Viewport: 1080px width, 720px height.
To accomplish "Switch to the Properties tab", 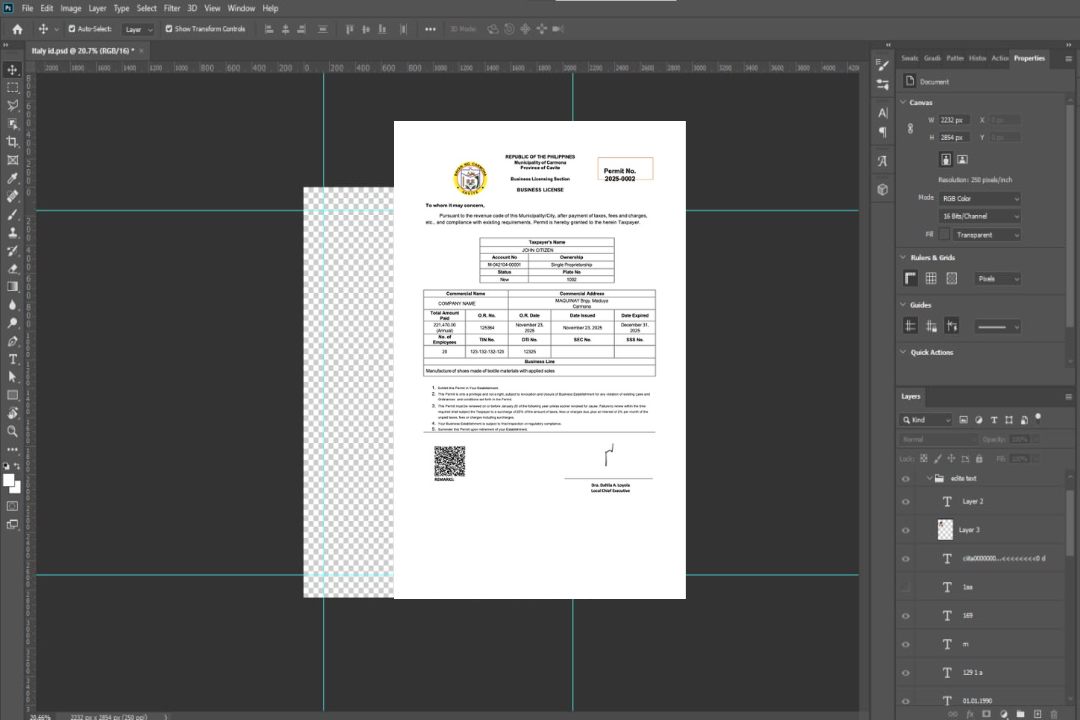I will [x=1029, y=59].
